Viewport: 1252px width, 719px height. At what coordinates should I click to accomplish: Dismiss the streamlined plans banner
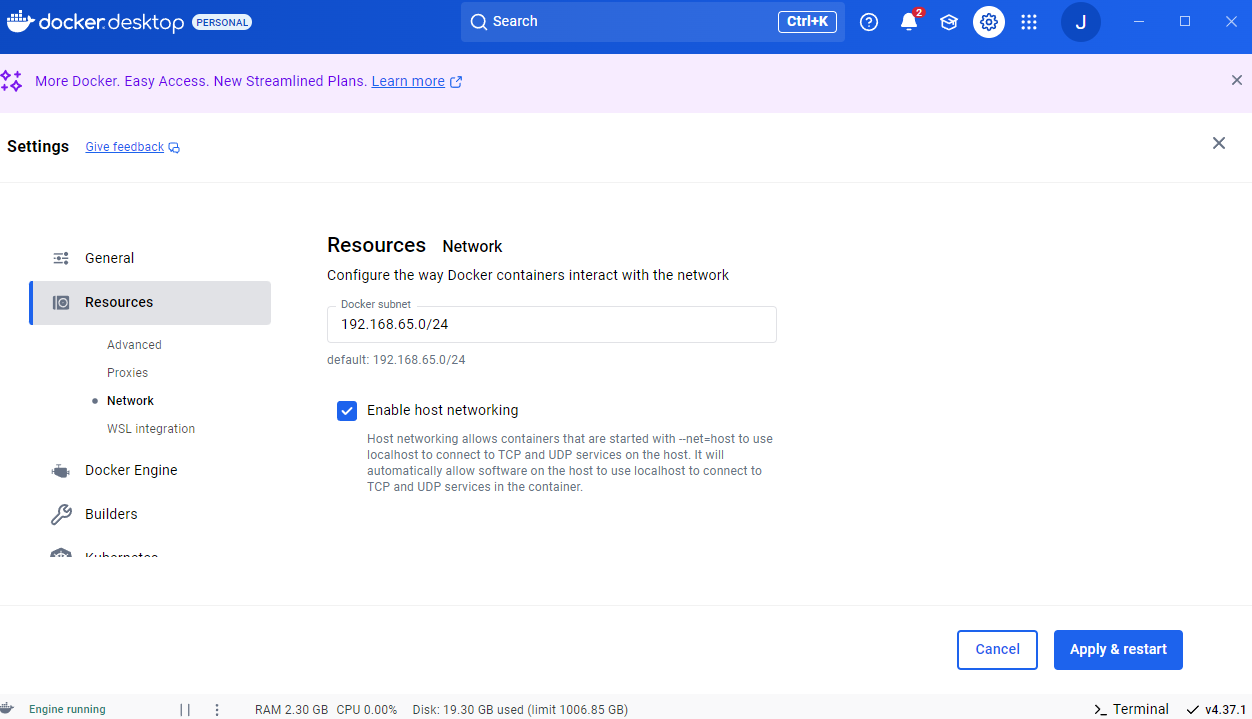click(1237, 80)
